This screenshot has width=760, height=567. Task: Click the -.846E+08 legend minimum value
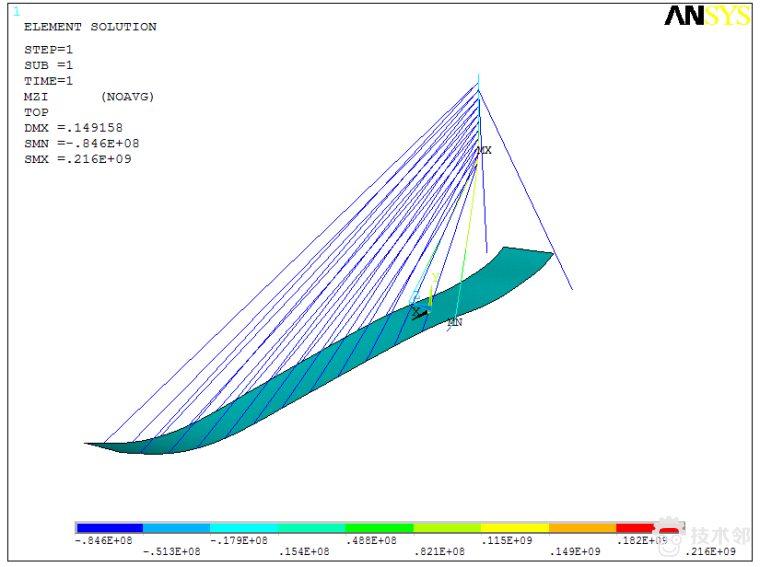[103, 540]
